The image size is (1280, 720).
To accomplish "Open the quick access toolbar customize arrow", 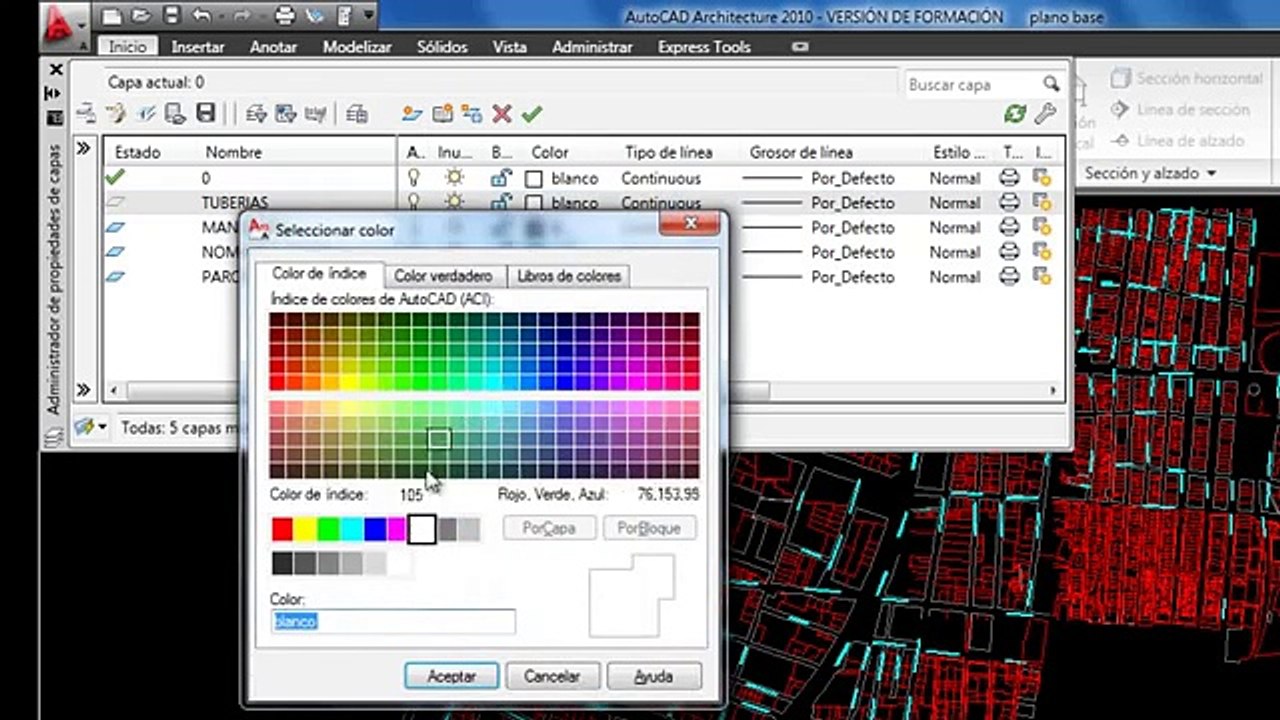I will [x=369, y=16].
